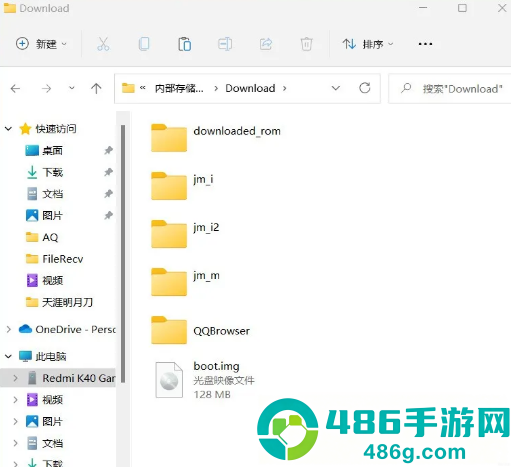
Task: Select the QQBrowser folder icon
Action: pyautogui.click(x=169, y=330)
